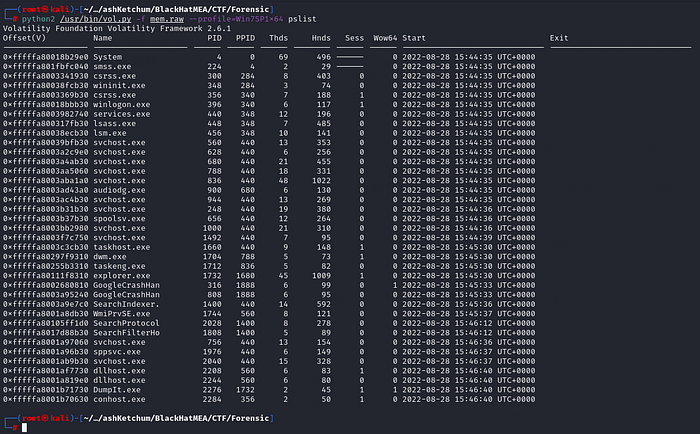The width and height of the screenshot is (700, 434).
Task: Click the PPID column header
Action: pyautogui.click(x=245, y=37)
